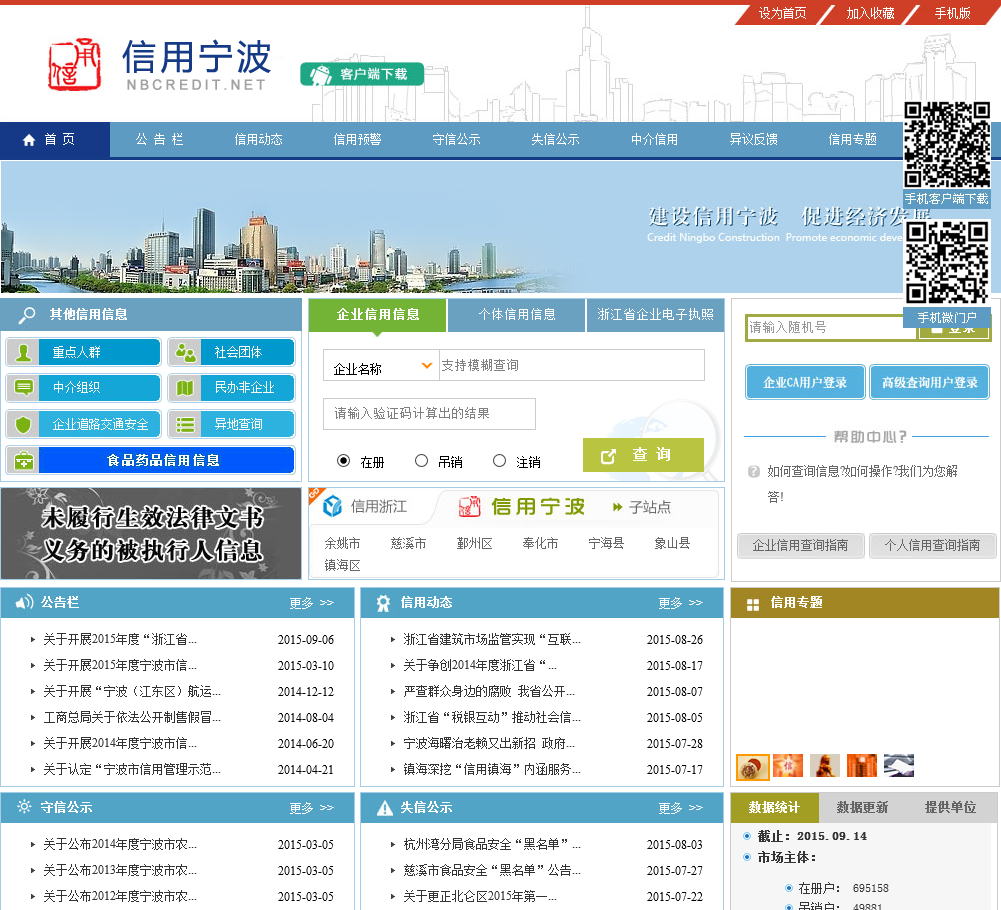Switch to 数据更新 tab
Viewport: 1001px width, 910px height.
pos(862,807)
